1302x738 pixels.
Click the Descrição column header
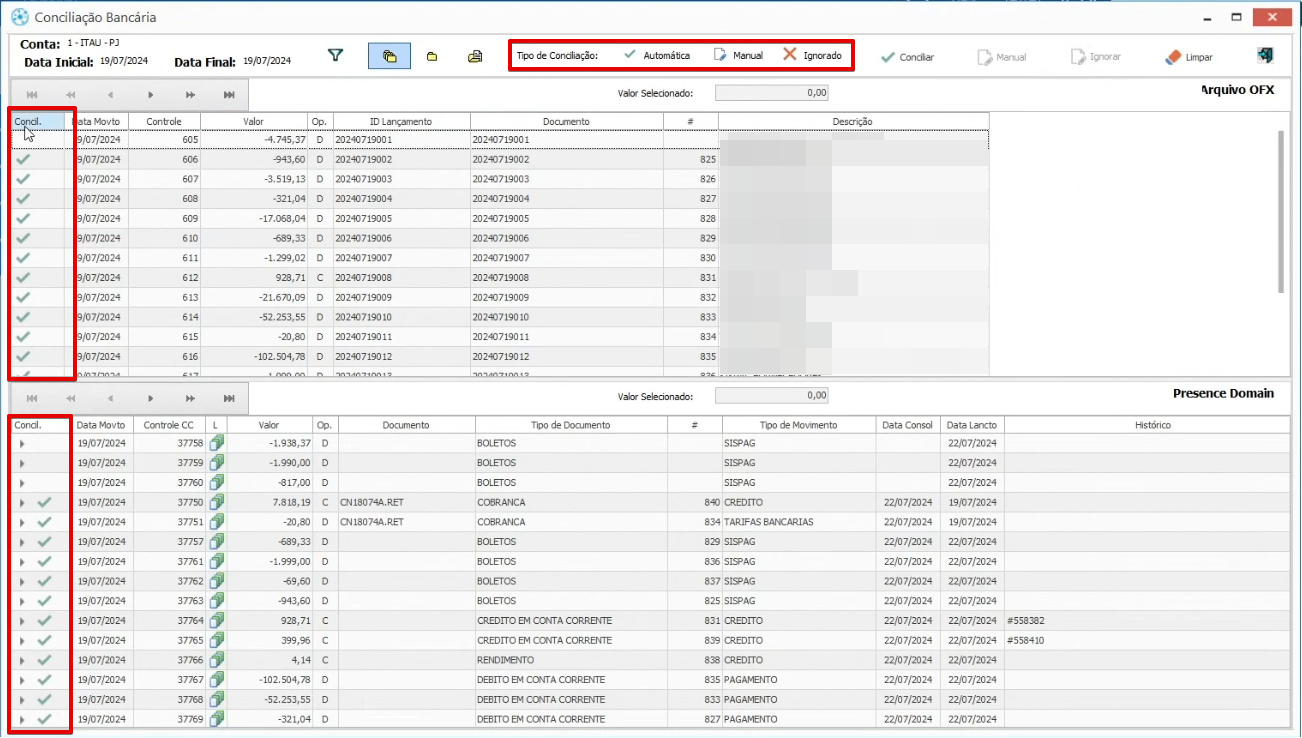point(853,121)
